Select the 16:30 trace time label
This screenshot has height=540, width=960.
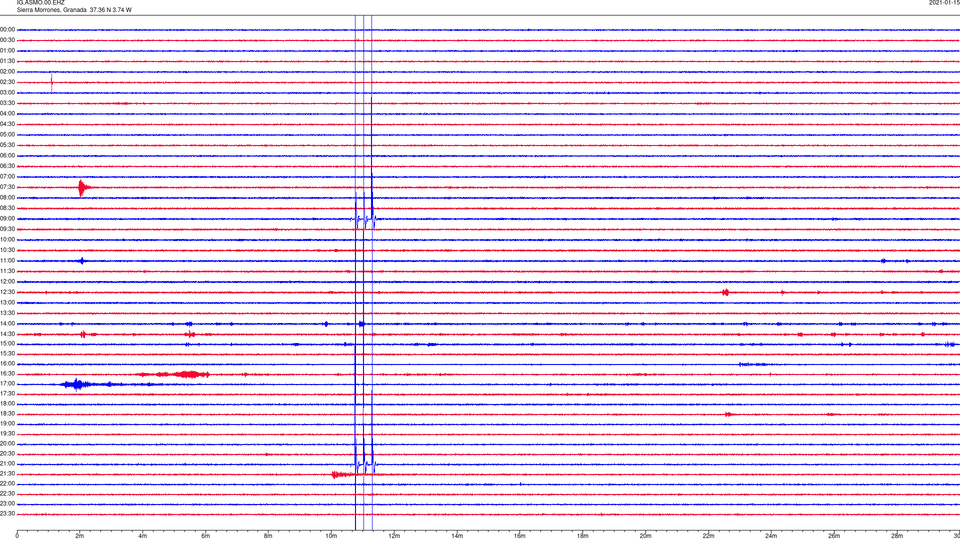pyautogui.click(x=7, y=373)
